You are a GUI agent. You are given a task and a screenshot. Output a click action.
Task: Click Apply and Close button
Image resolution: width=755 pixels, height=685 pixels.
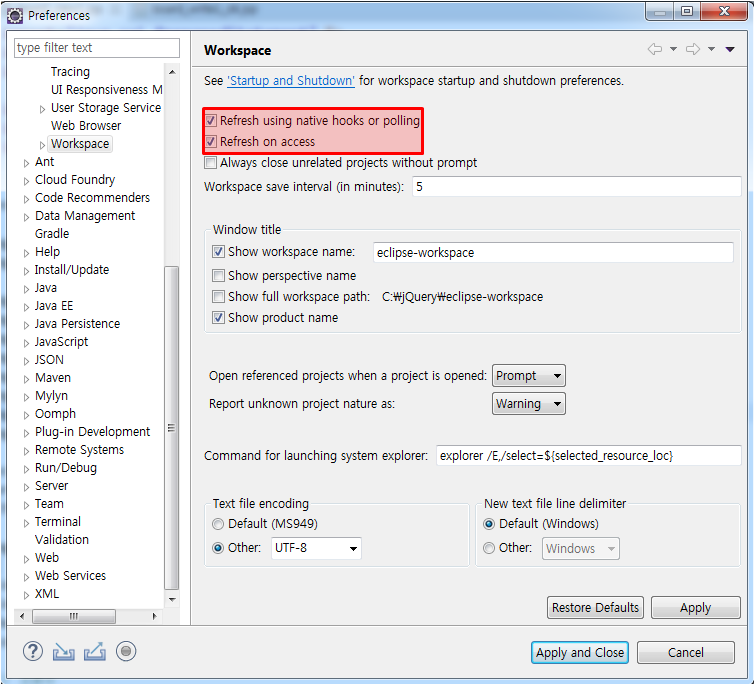pyautogui.click(x=580, y=652)
